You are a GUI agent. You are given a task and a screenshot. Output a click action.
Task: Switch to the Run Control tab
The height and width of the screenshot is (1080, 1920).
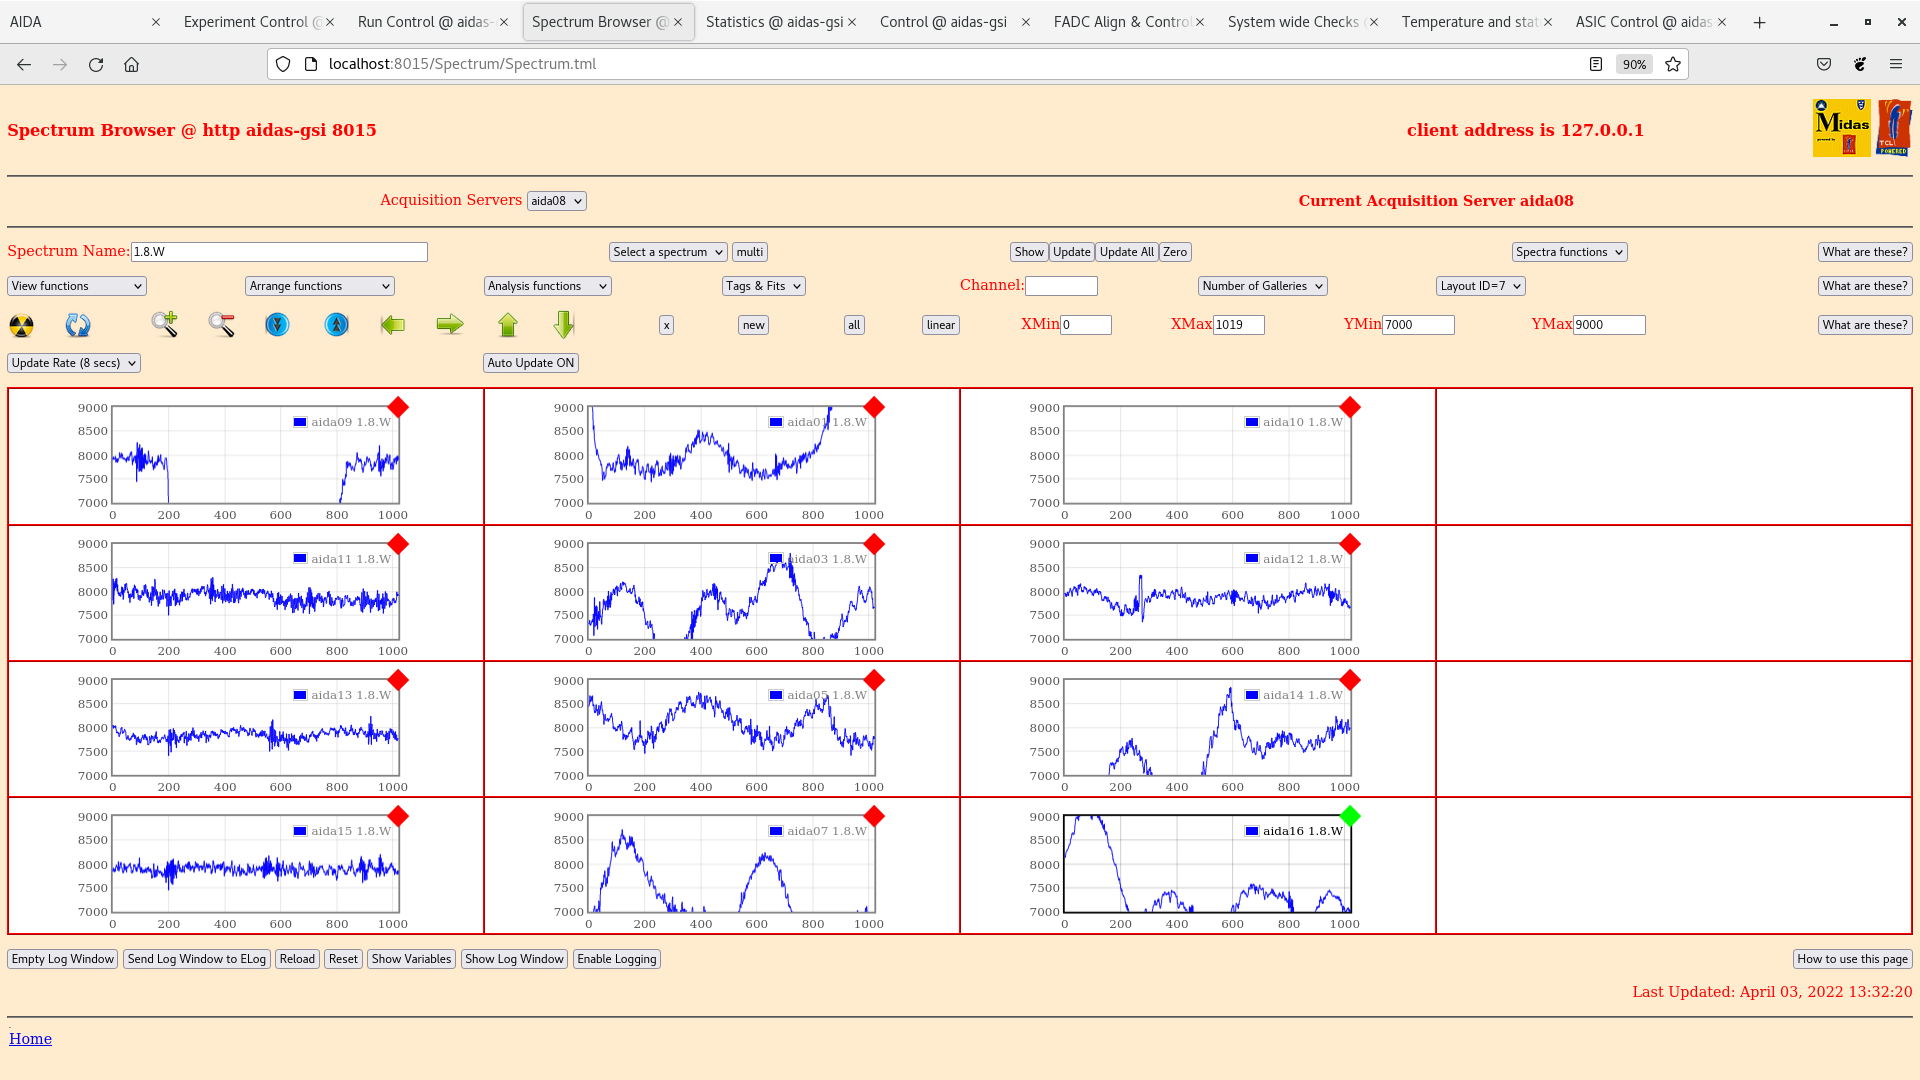click(x=424, y=22)
